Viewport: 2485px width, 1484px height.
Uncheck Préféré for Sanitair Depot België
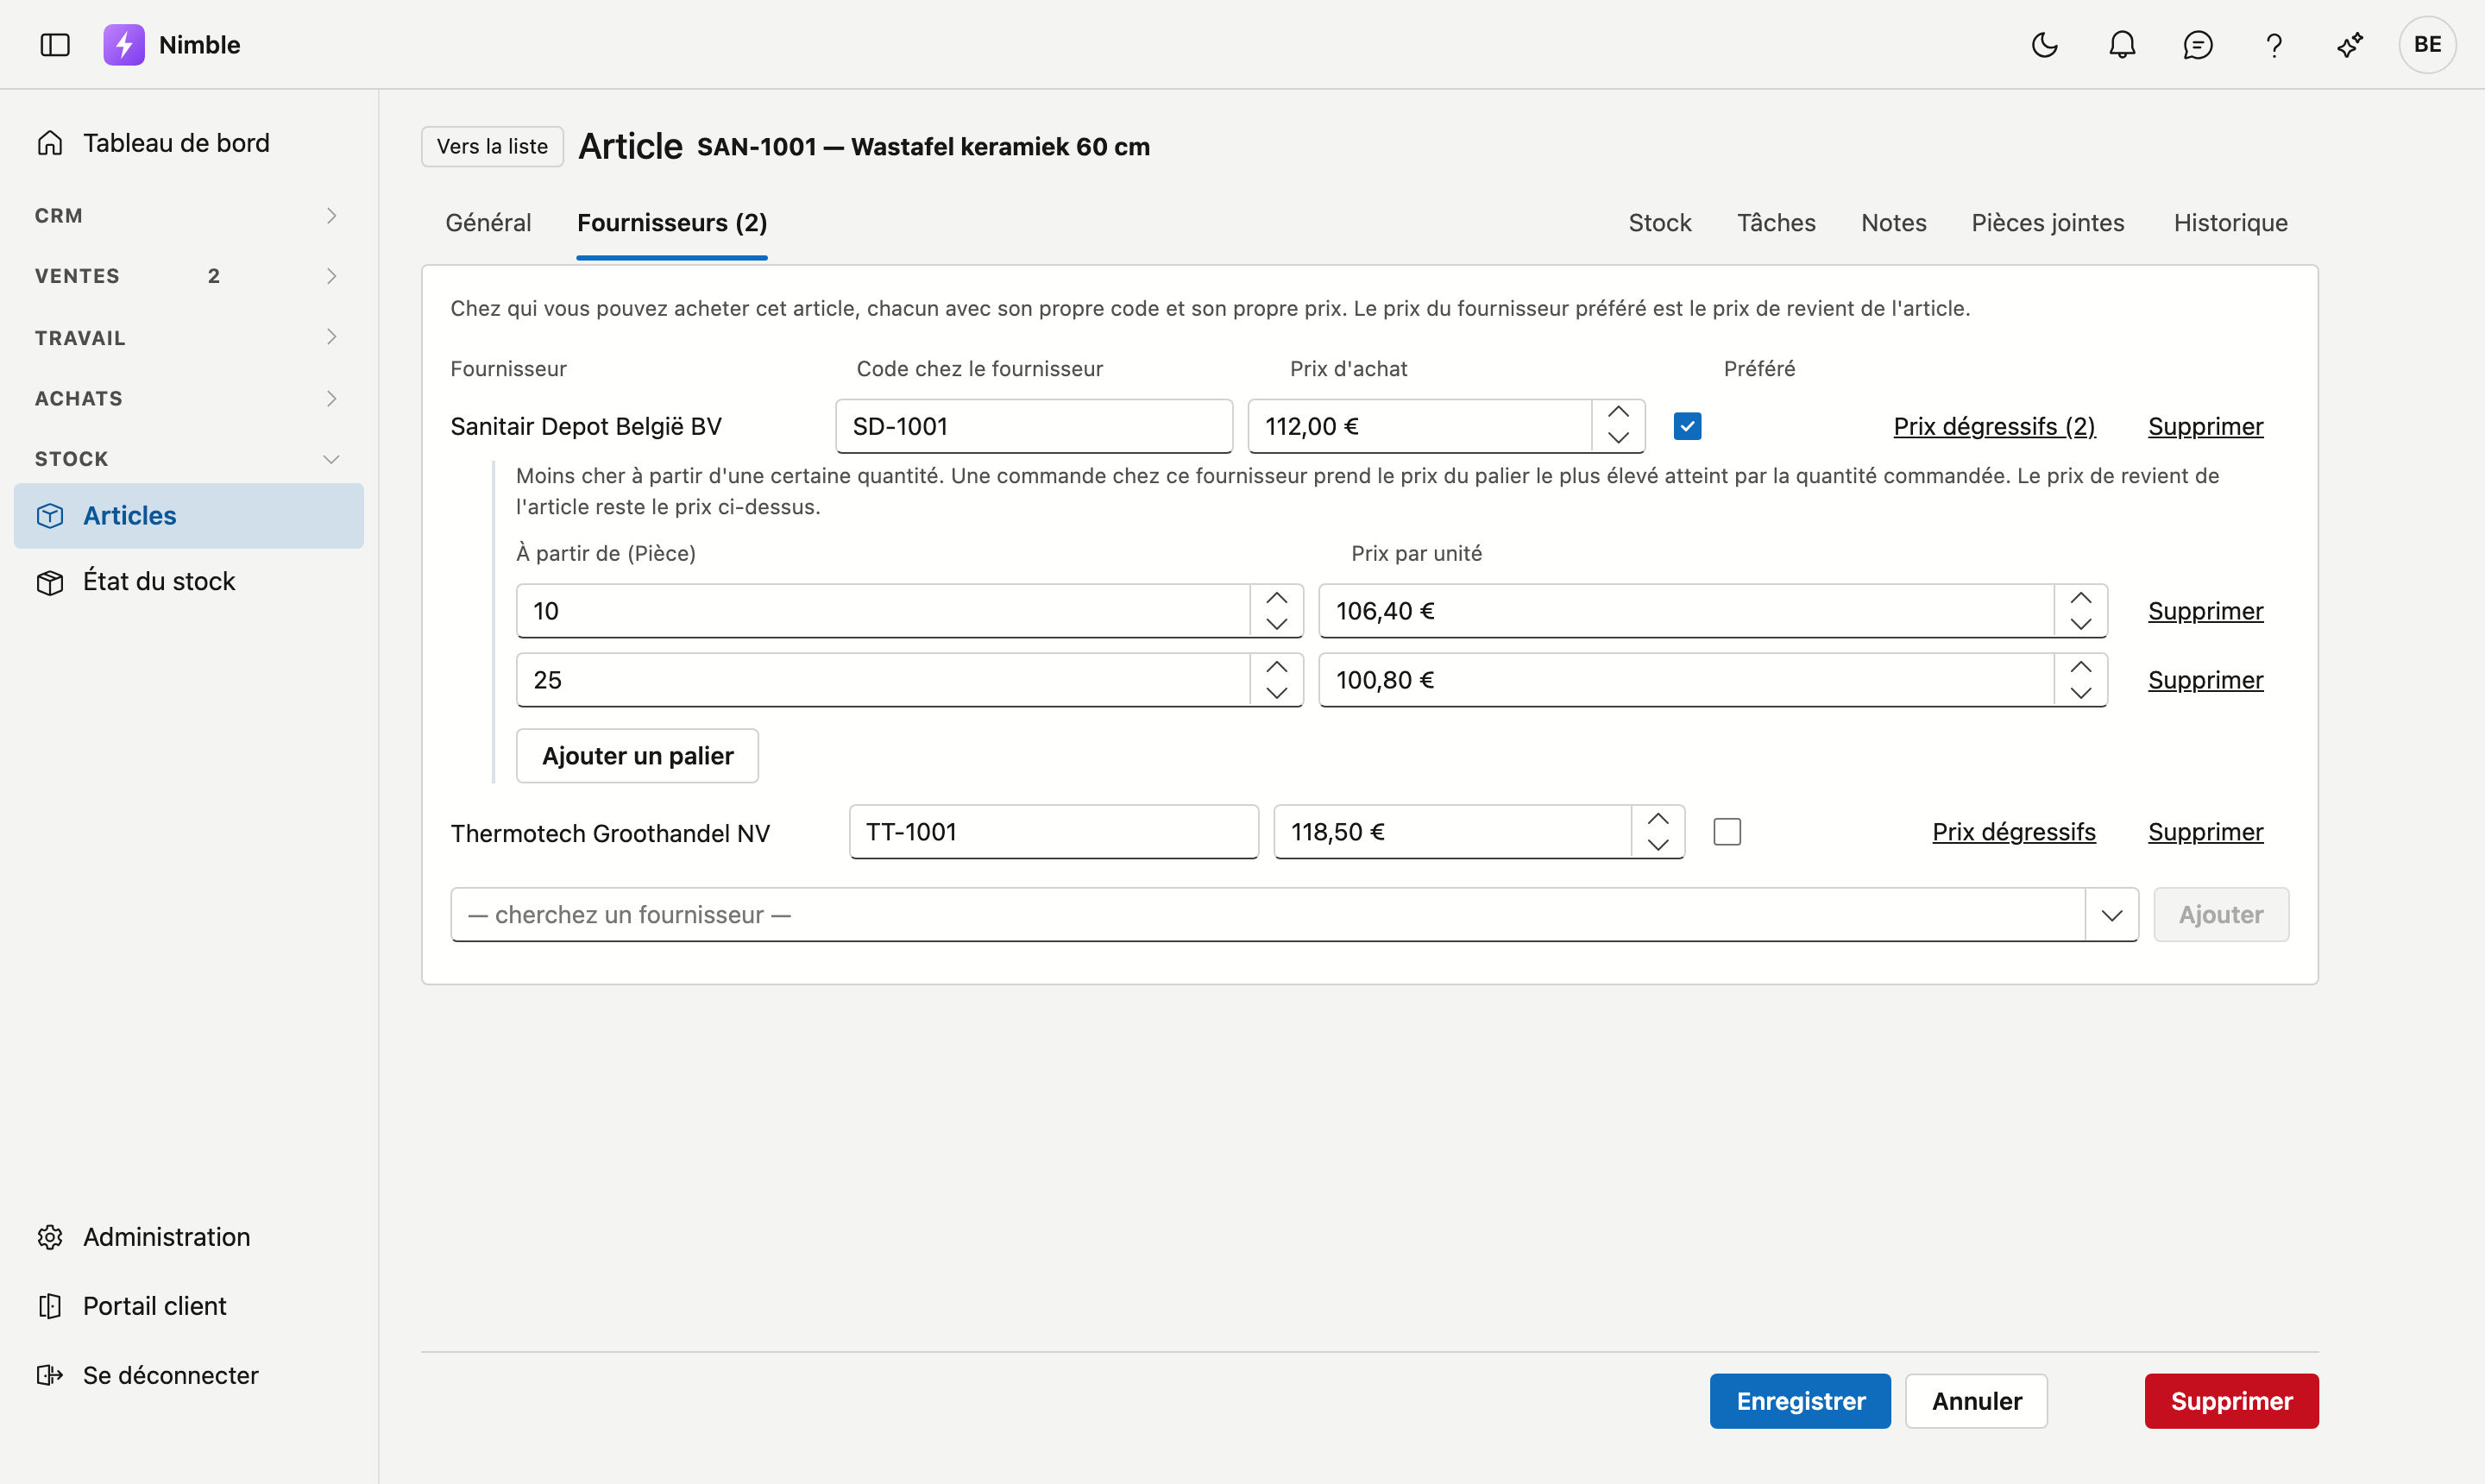tap(1687, 427)
